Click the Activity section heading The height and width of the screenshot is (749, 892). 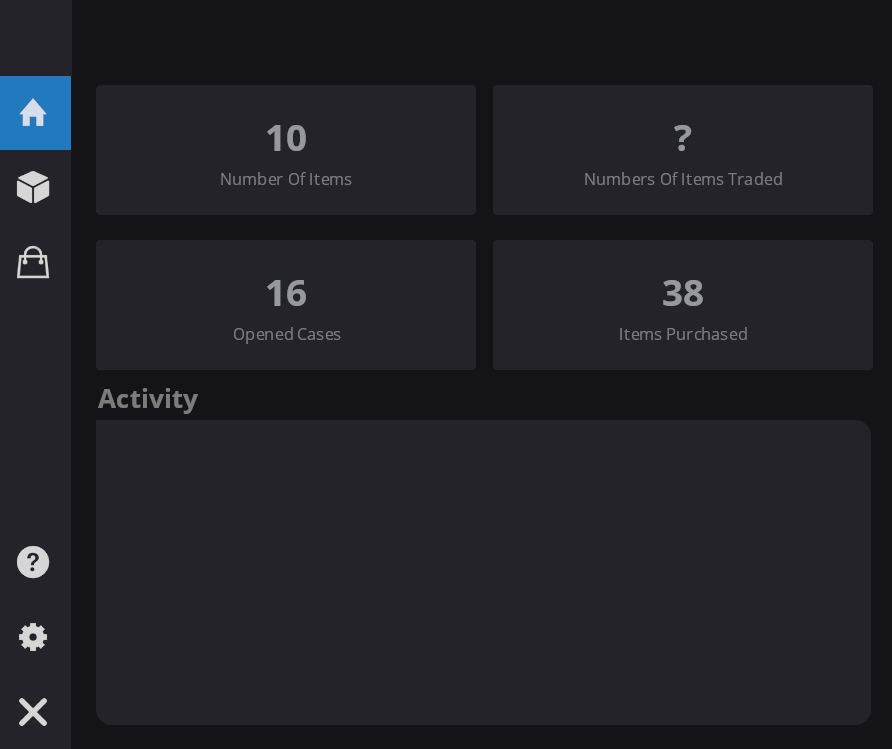147,398
